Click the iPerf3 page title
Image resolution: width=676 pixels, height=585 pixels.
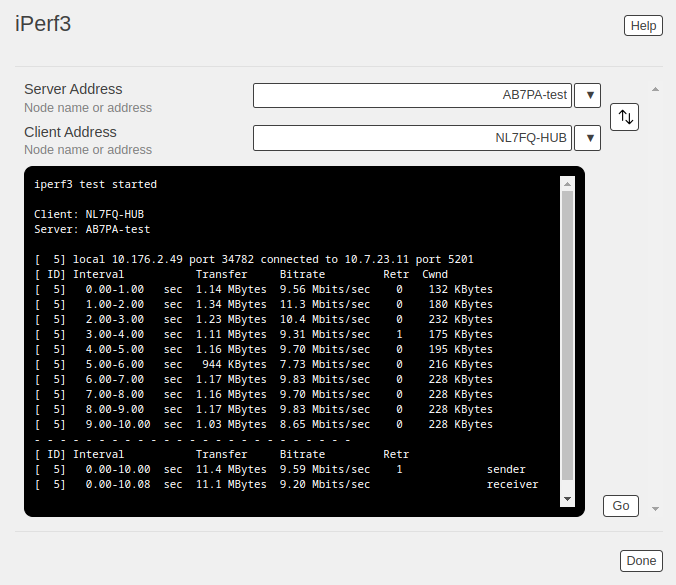43,24
